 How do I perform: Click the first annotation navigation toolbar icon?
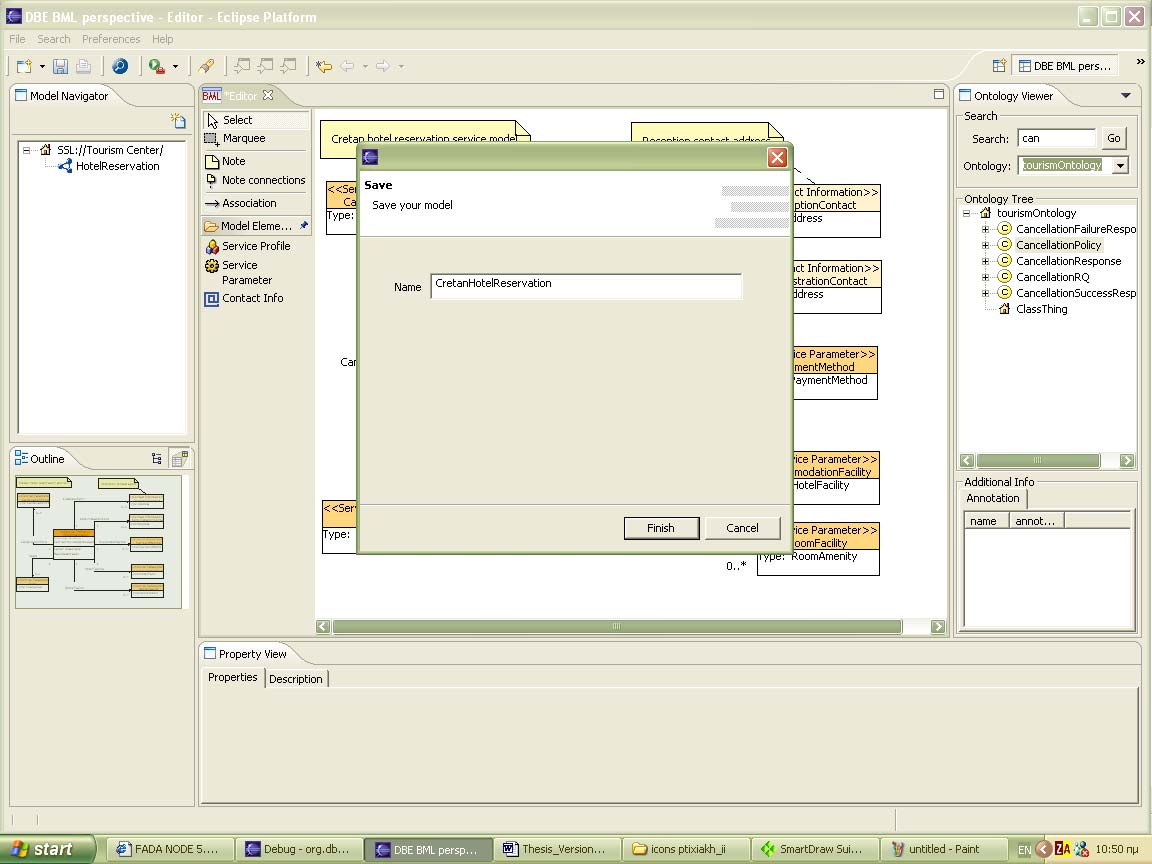[242, 66]
